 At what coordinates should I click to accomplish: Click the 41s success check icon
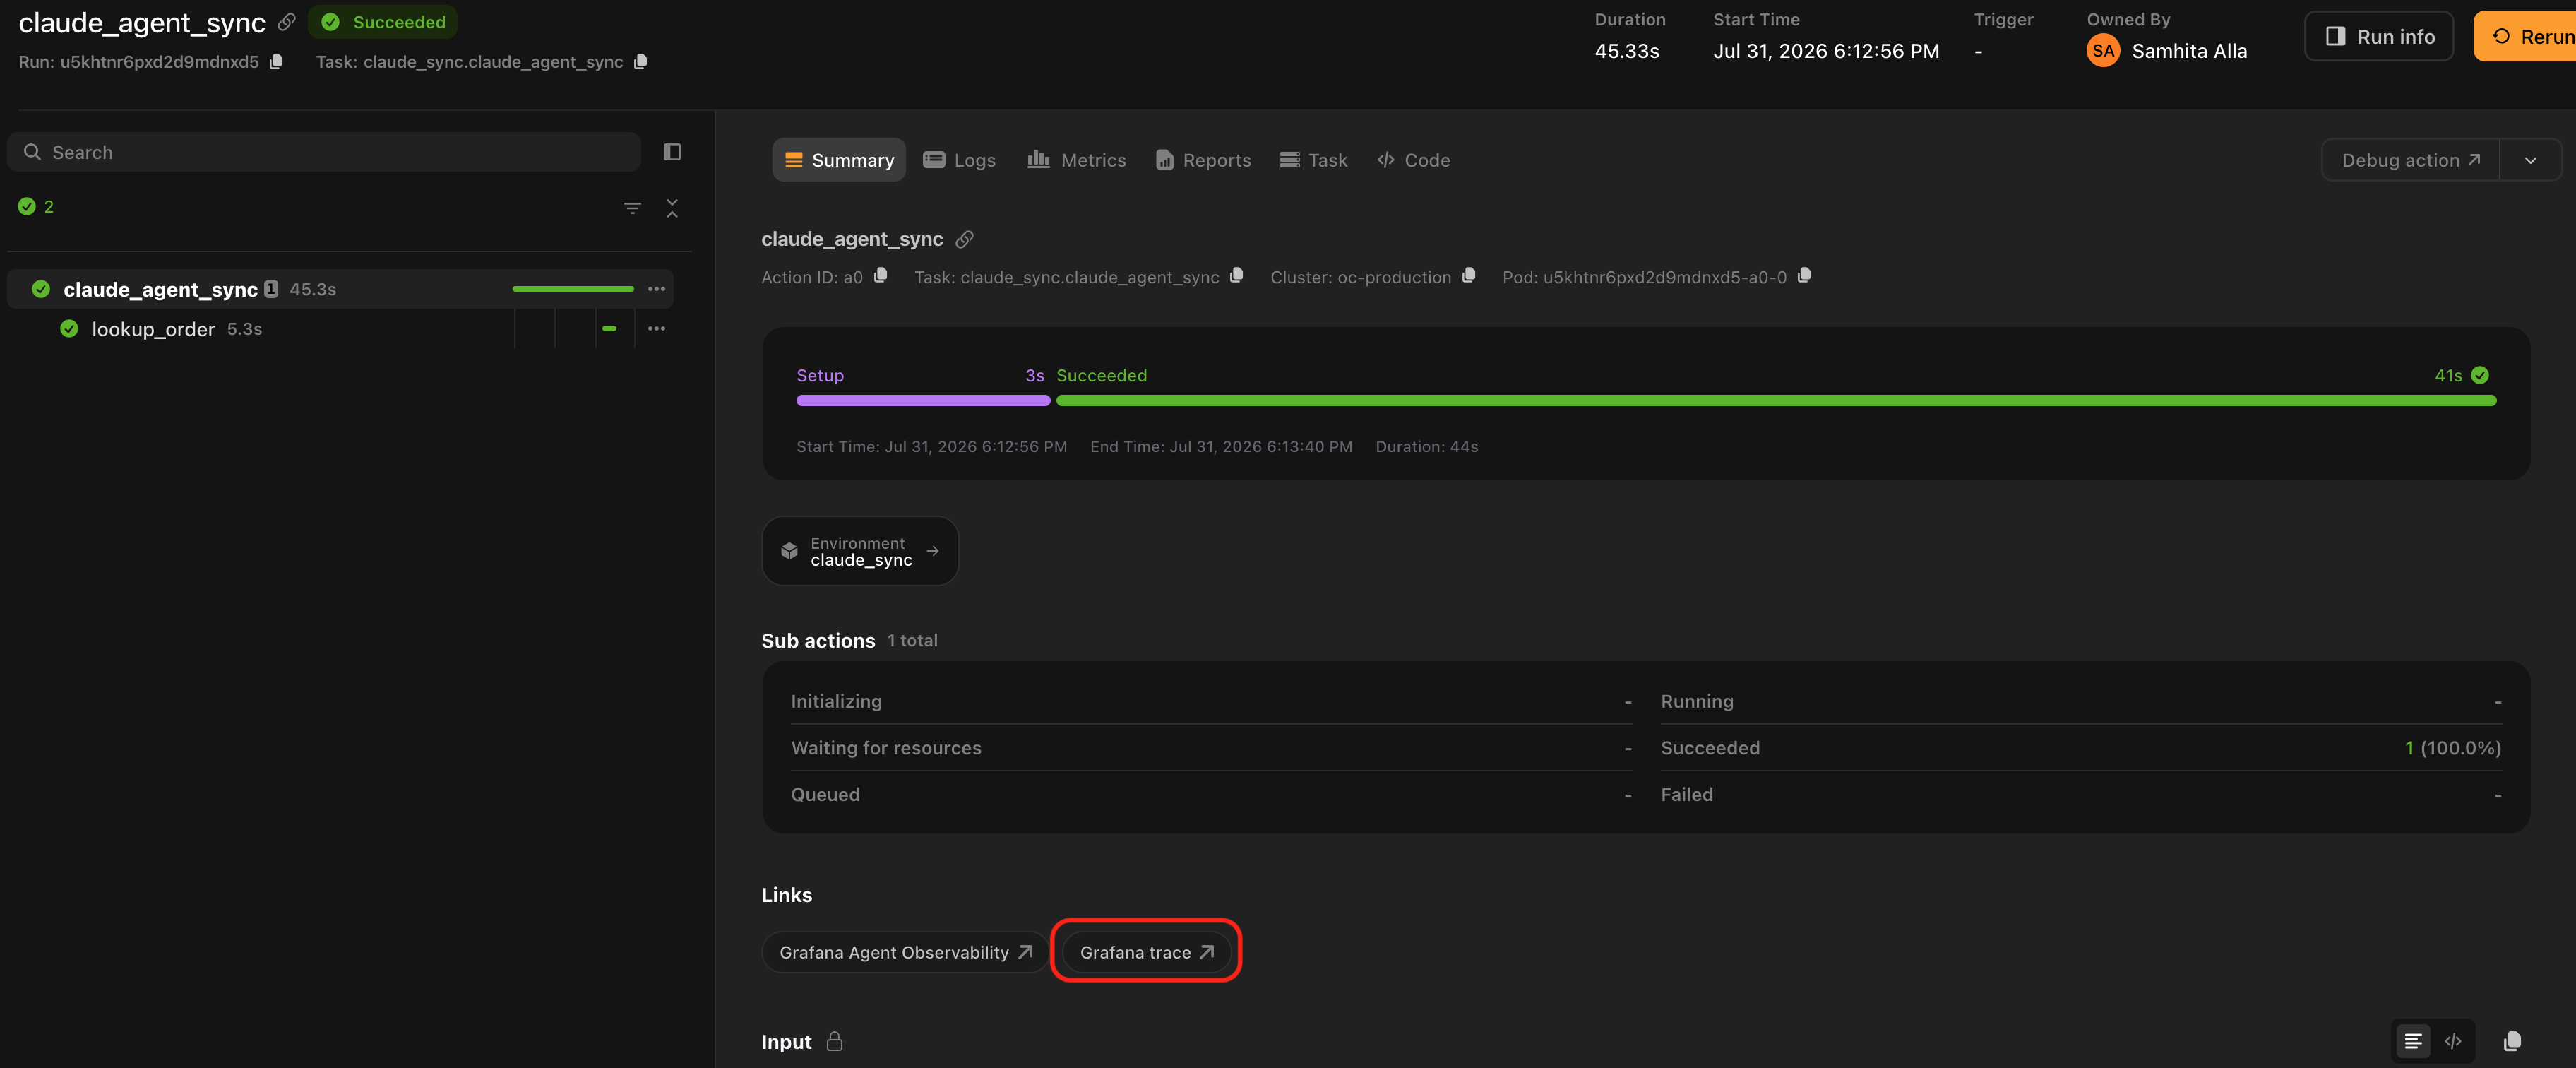(x=2480, y=375)
